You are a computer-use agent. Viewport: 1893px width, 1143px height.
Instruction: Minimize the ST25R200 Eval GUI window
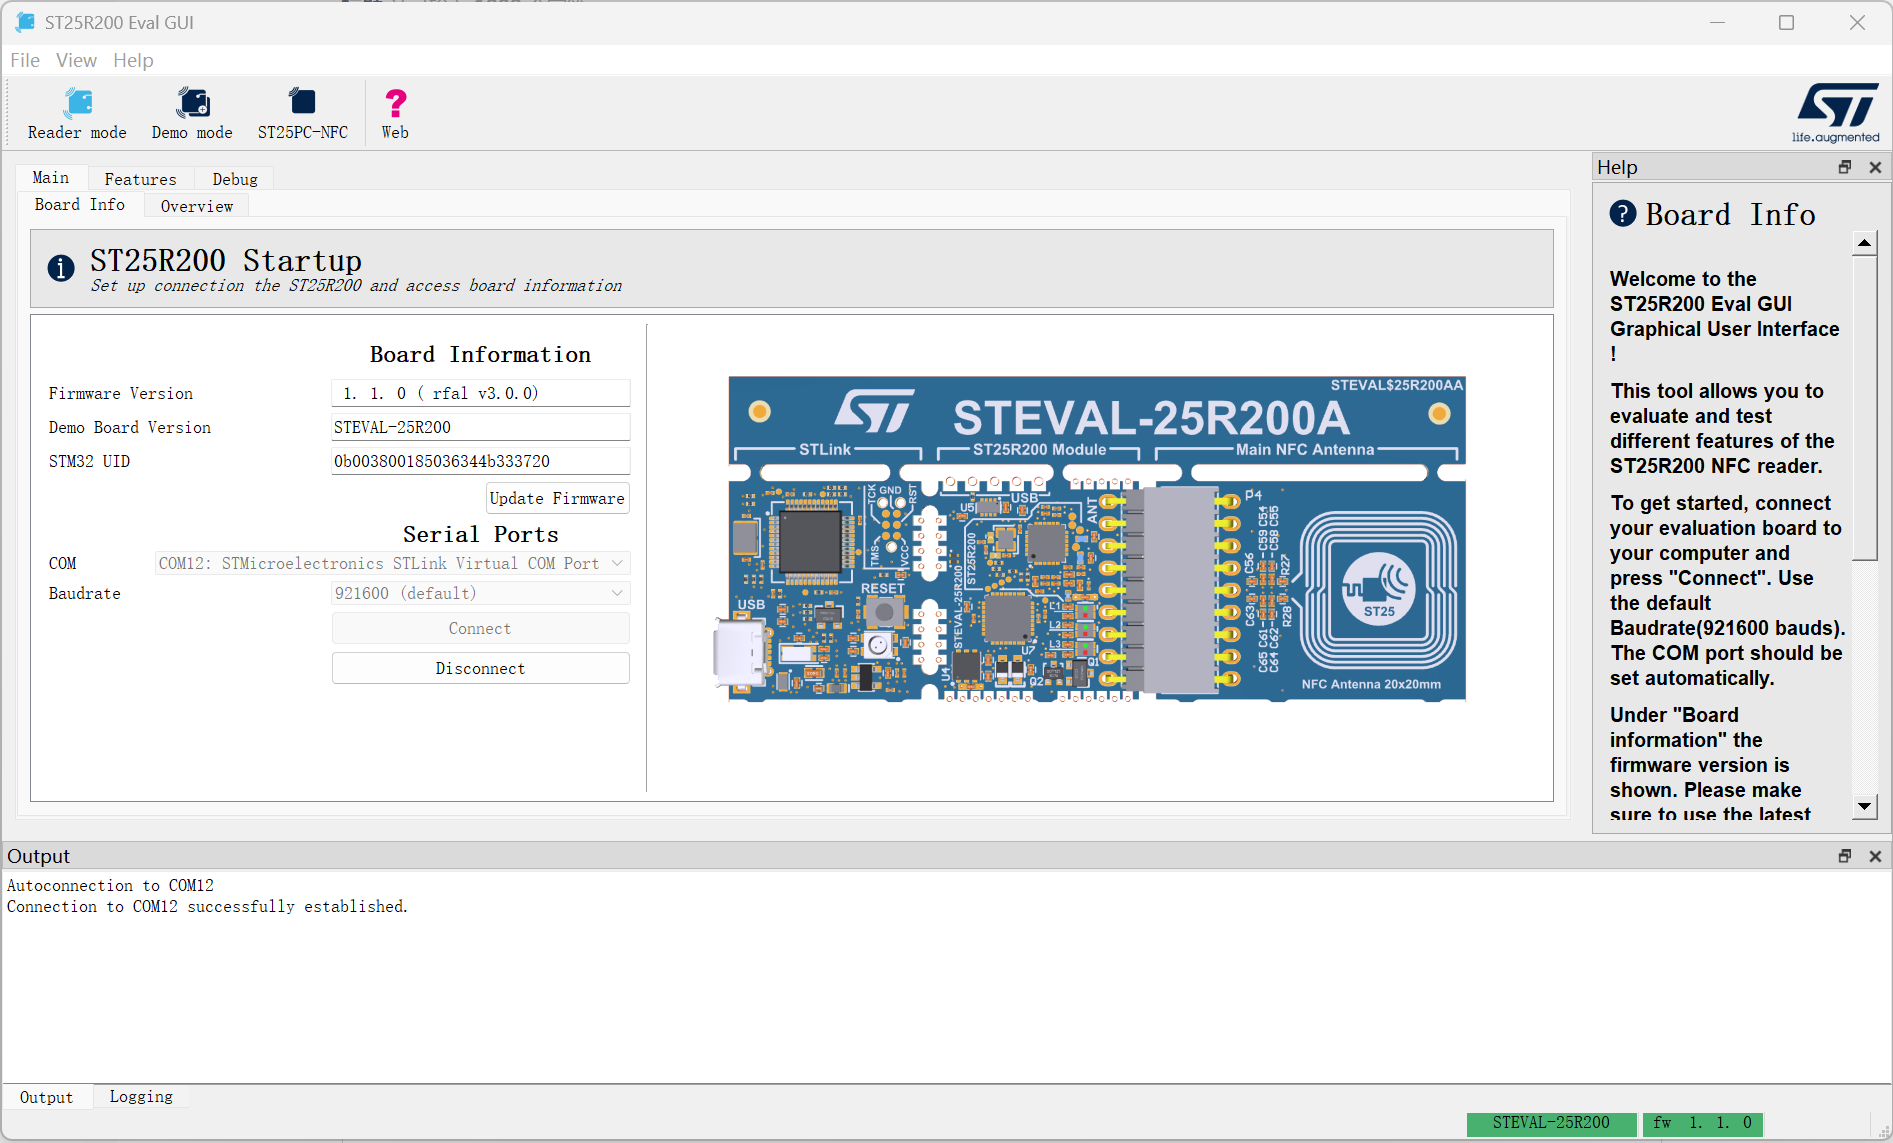(x=1717, y=22)
